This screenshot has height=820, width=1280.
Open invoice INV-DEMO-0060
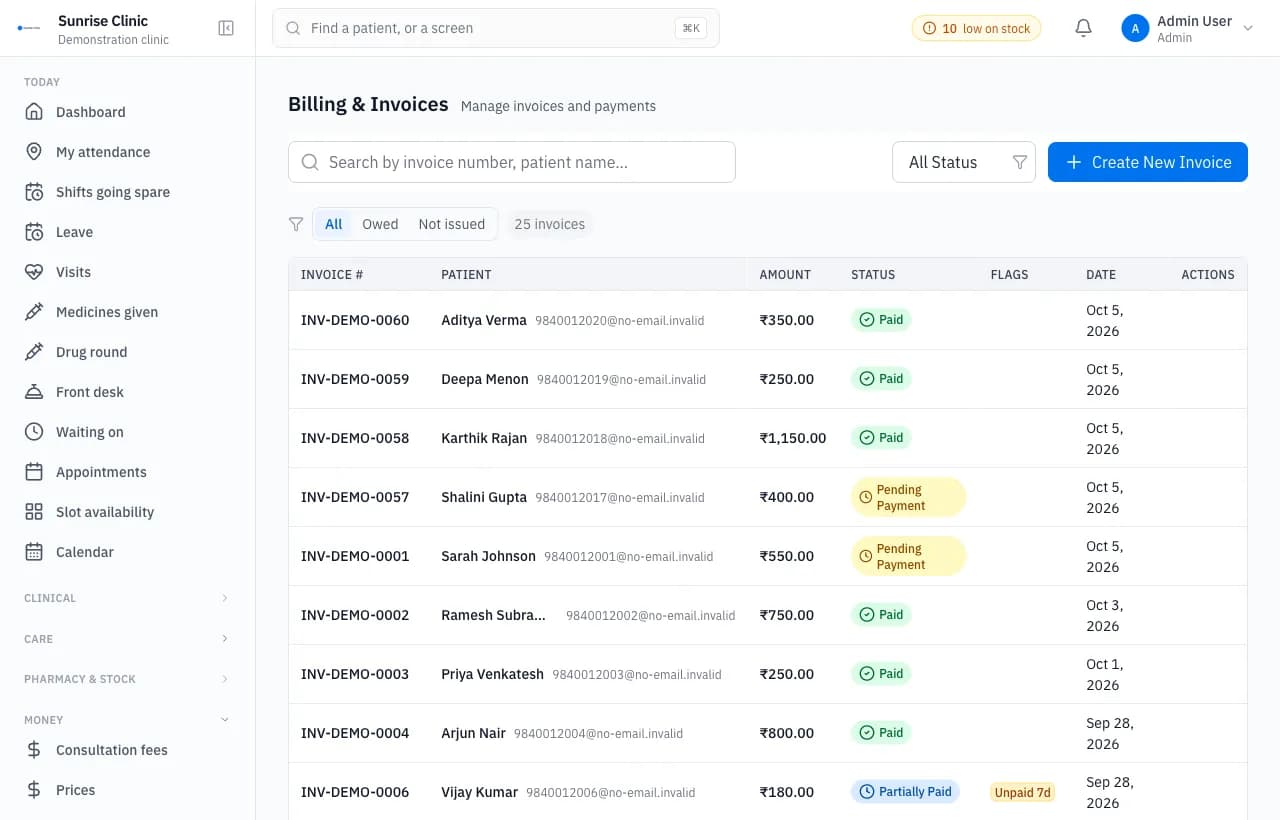tap(355, 320)
